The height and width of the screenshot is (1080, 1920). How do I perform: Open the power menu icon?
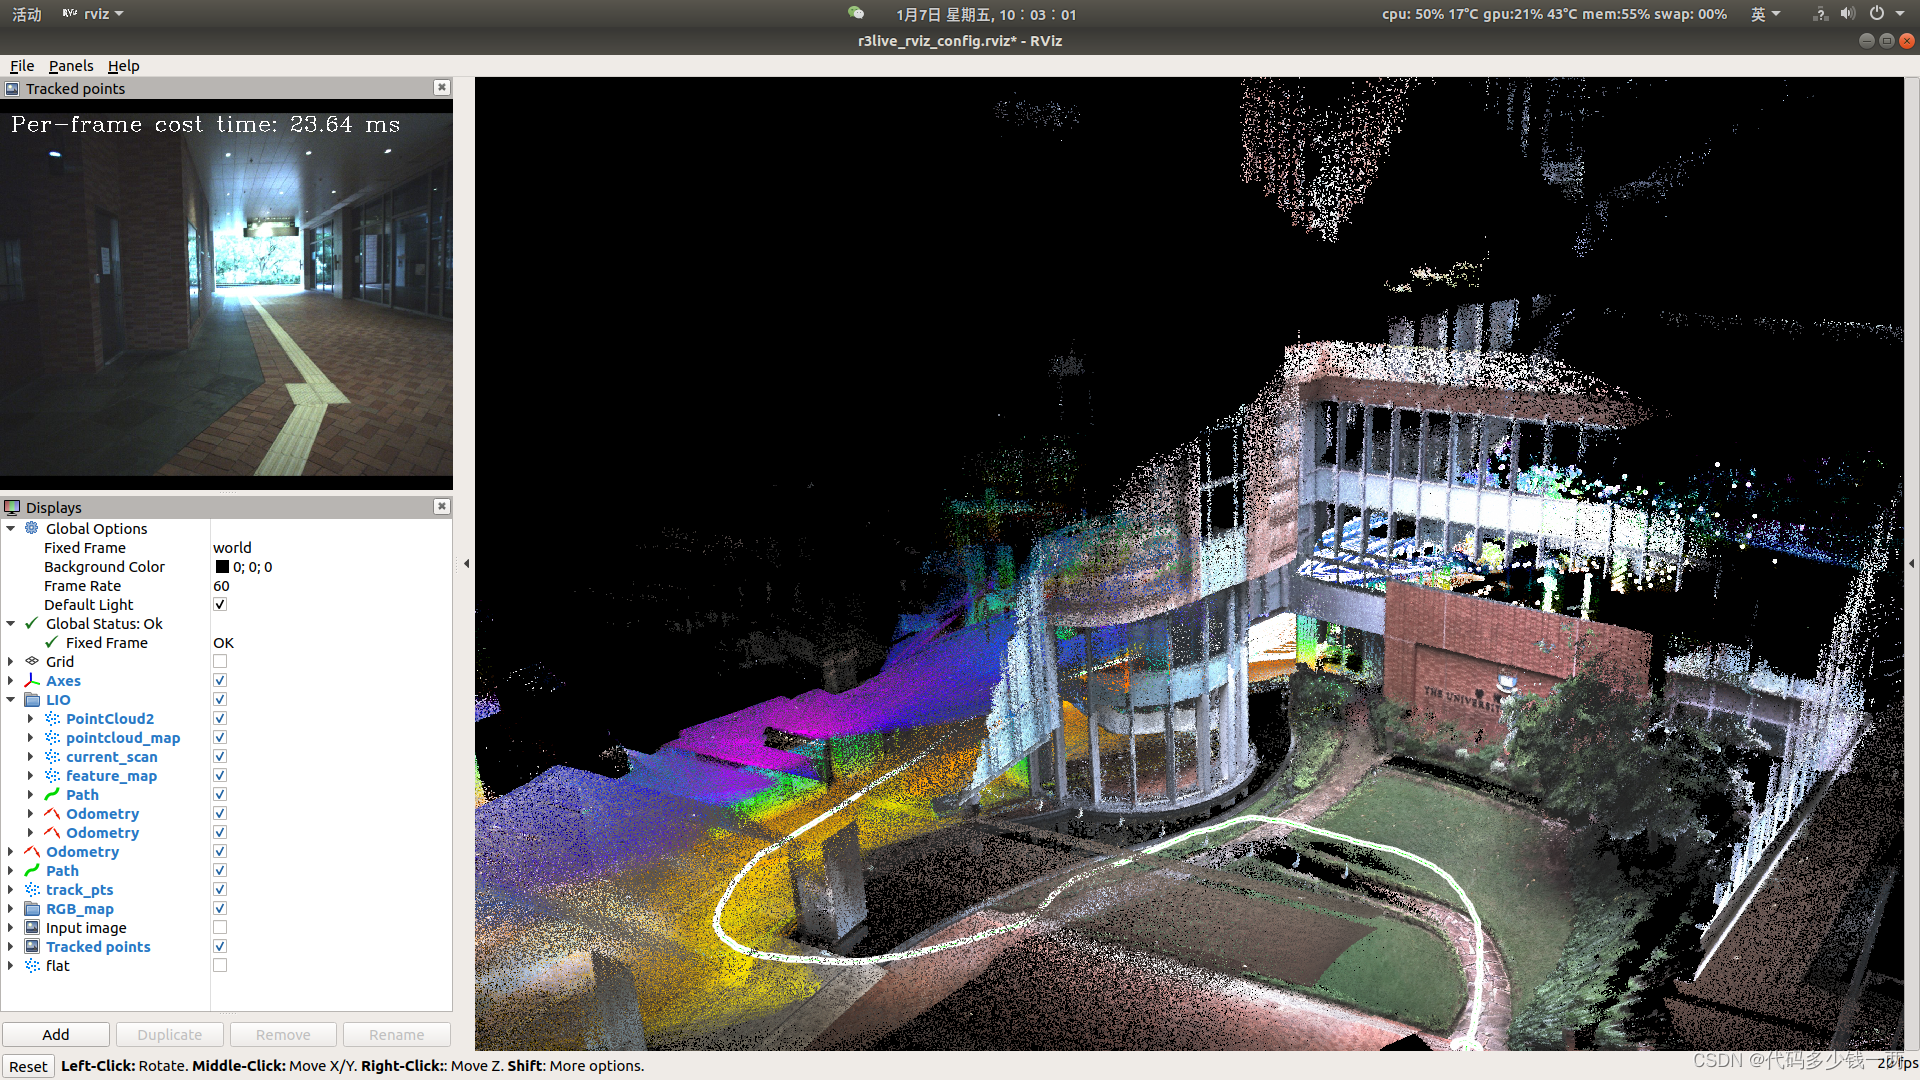click(1877, 13)
